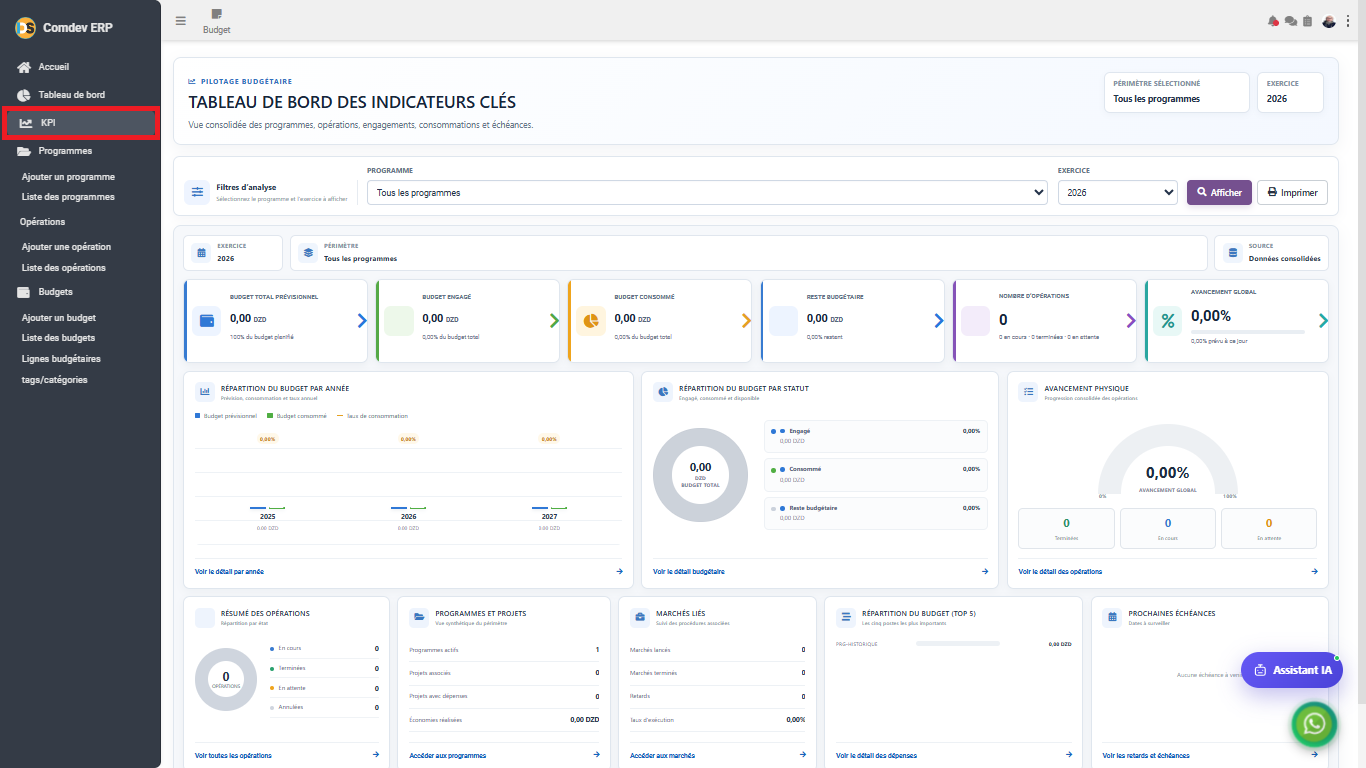Click the Source database icon
The width and height of the screenshot is (1366, 768).
(x=1232, y=253)
